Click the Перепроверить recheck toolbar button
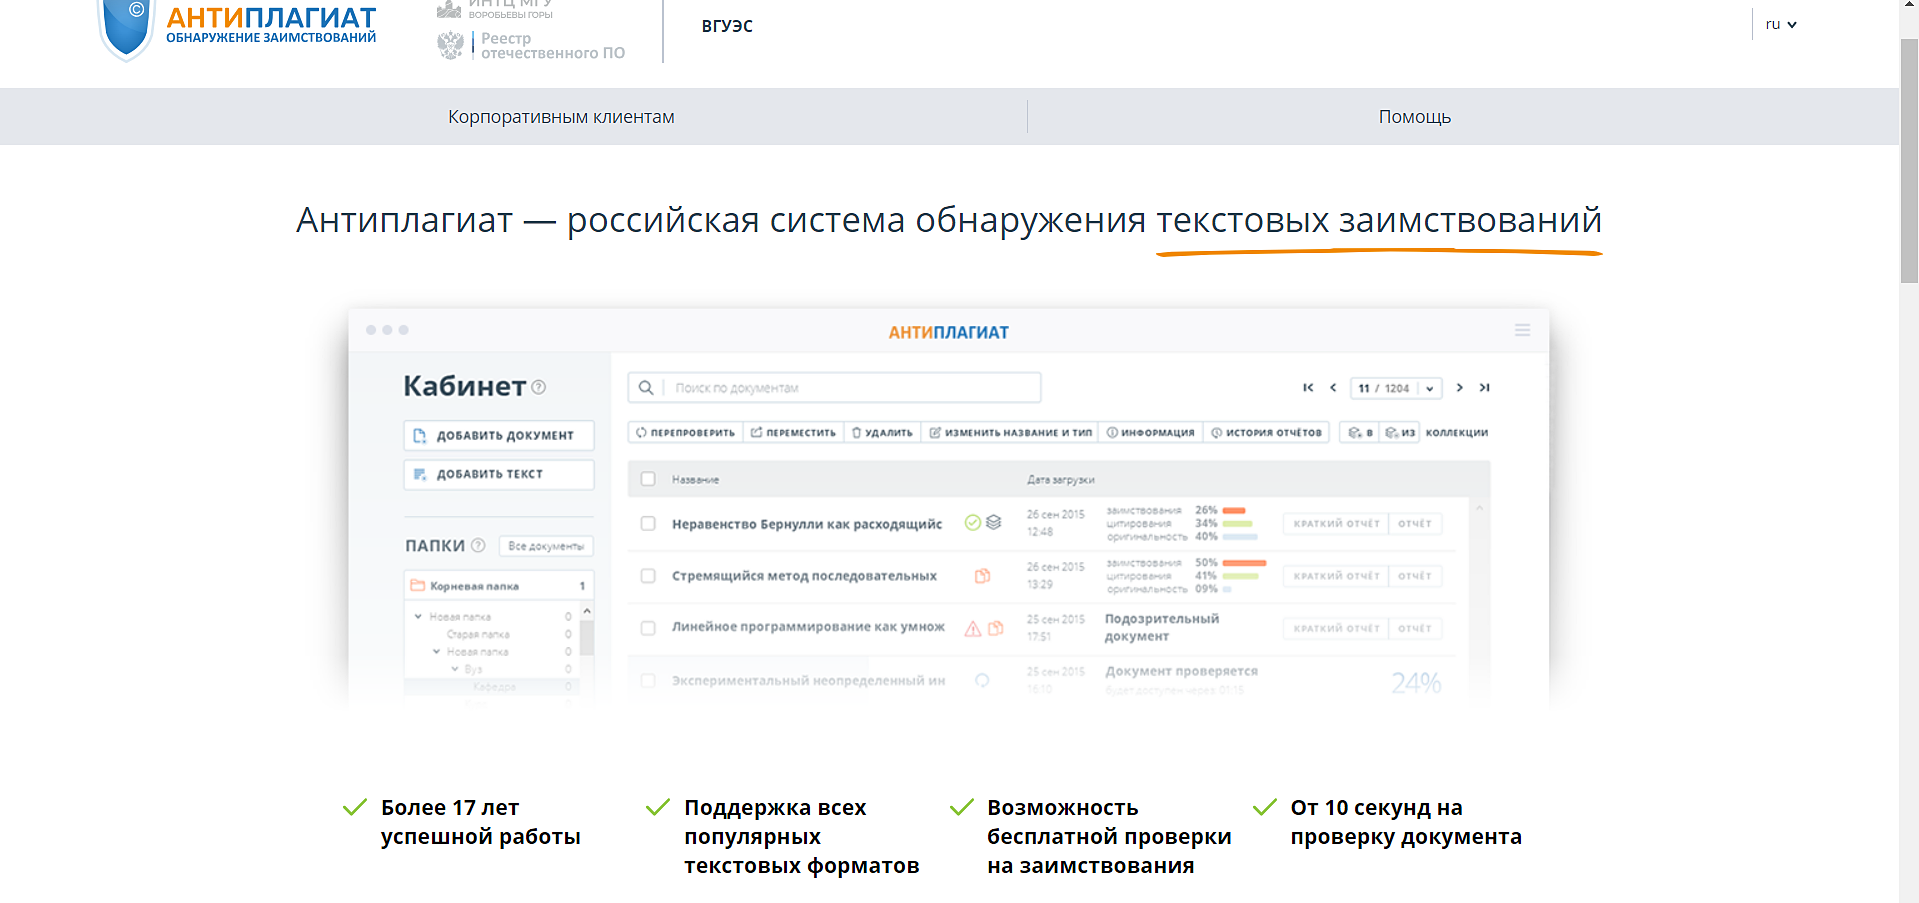The width and height of the screenshot is (1919, 903). [686, 433]
